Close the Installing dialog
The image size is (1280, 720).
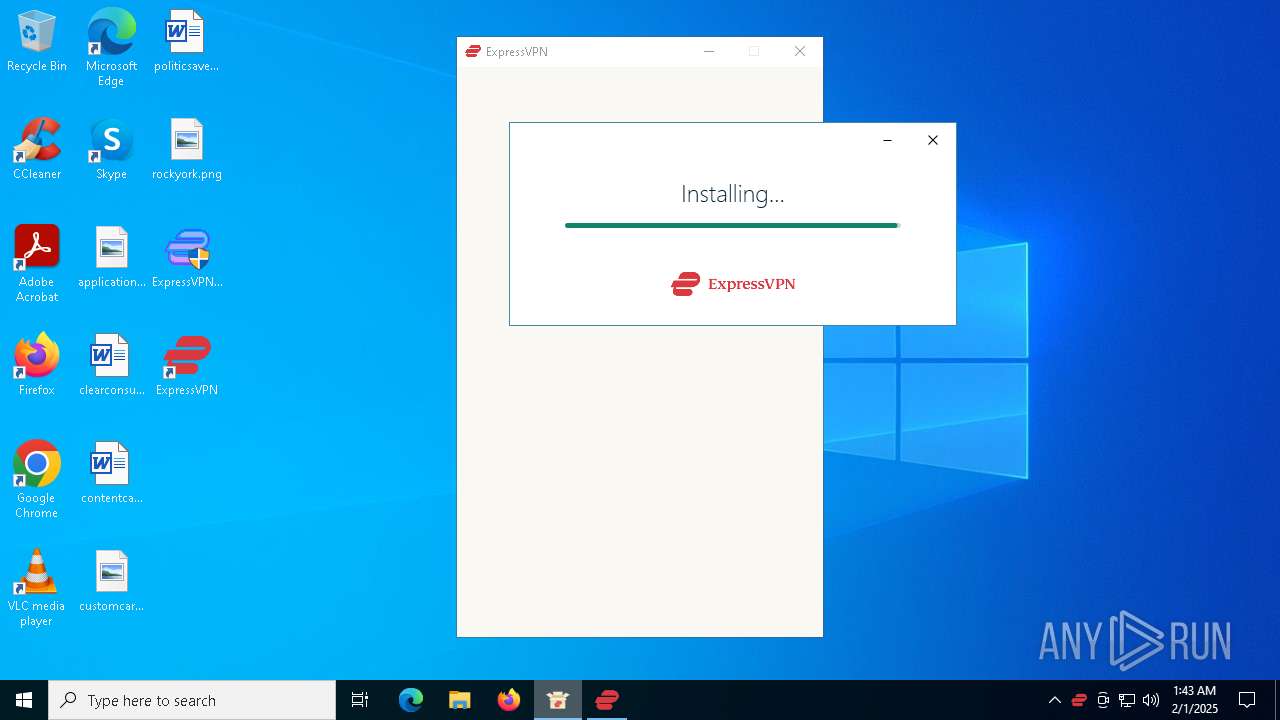pyautogui.click(x=933, y=140)
